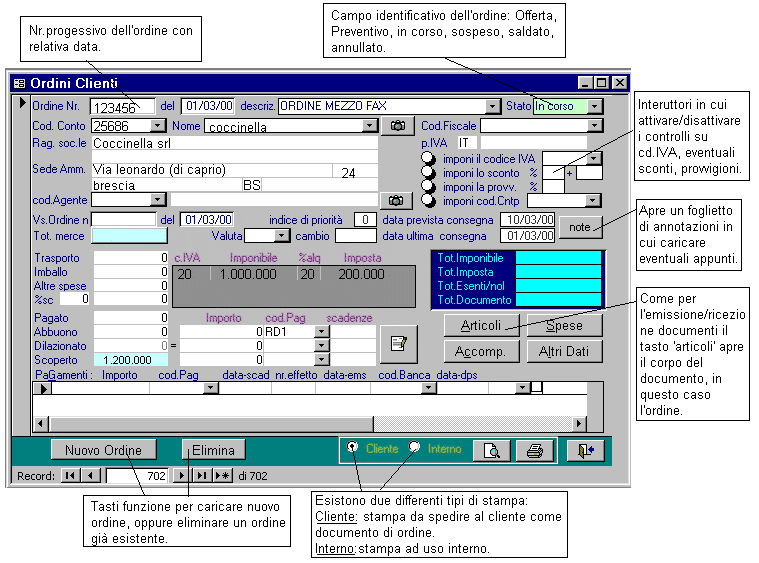
Task: Click the Altri Dati button
Action: tap(564, 351)
